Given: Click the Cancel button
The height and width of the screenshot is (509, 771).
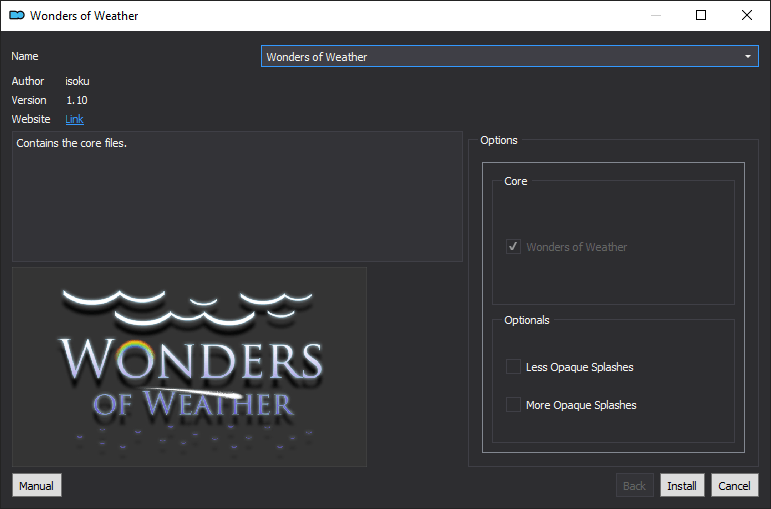Looking at the screenshot, I should point(735,486).
